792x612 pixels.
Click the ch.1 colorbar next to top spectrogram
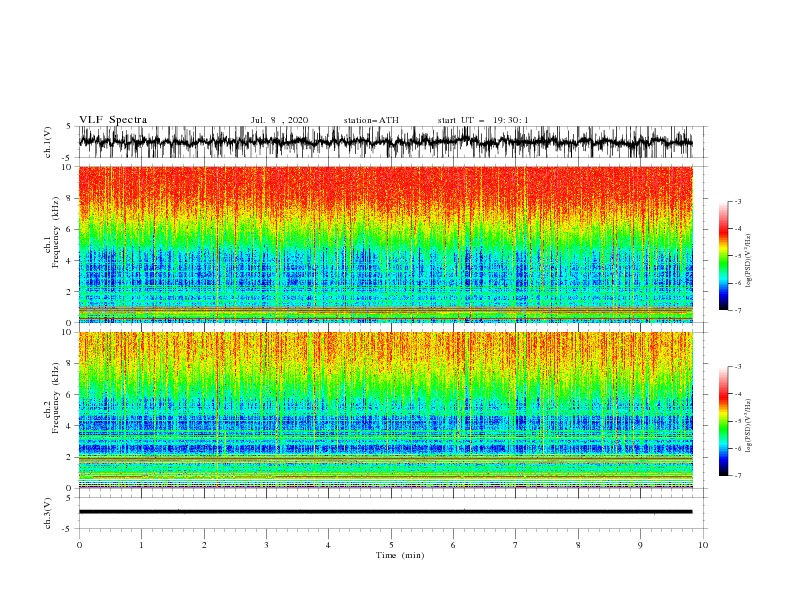click(x=723, y=256)
